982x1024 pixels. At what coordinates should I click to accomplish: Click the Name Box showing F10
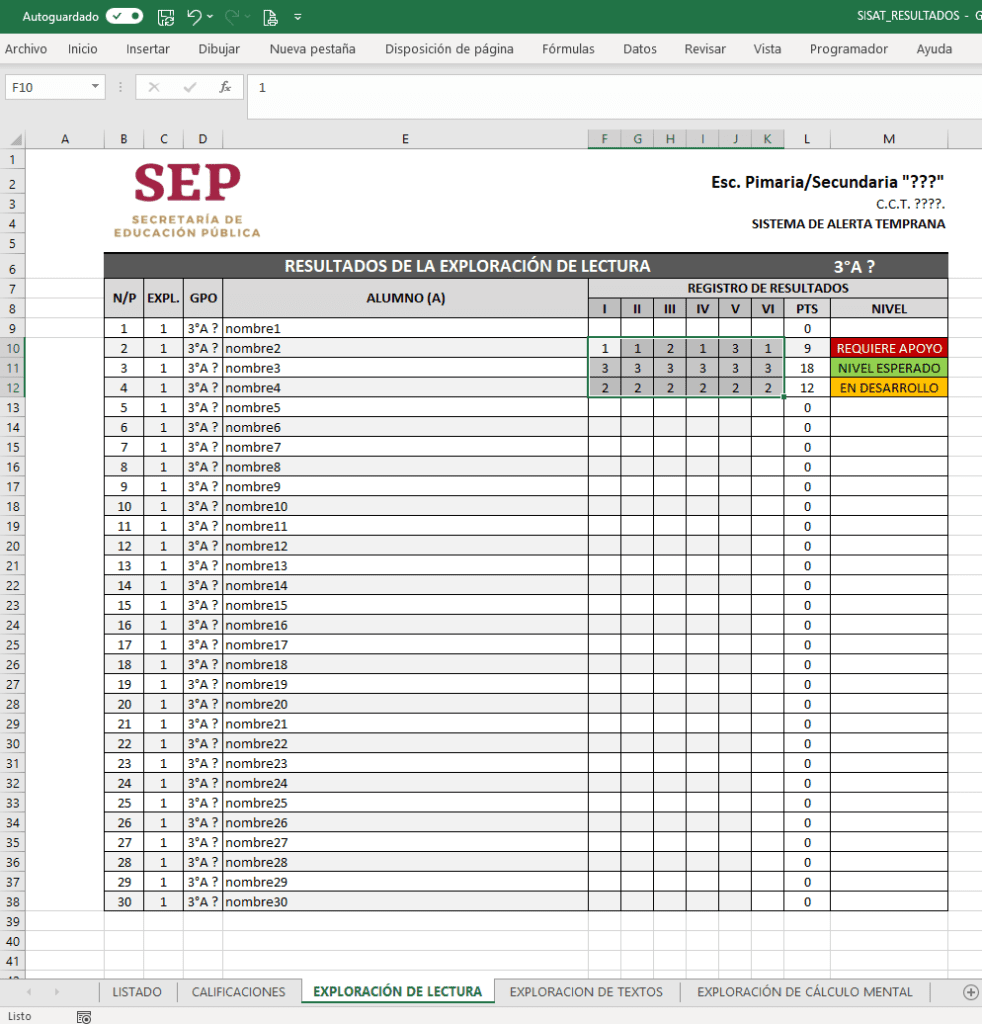click(47, 87)
